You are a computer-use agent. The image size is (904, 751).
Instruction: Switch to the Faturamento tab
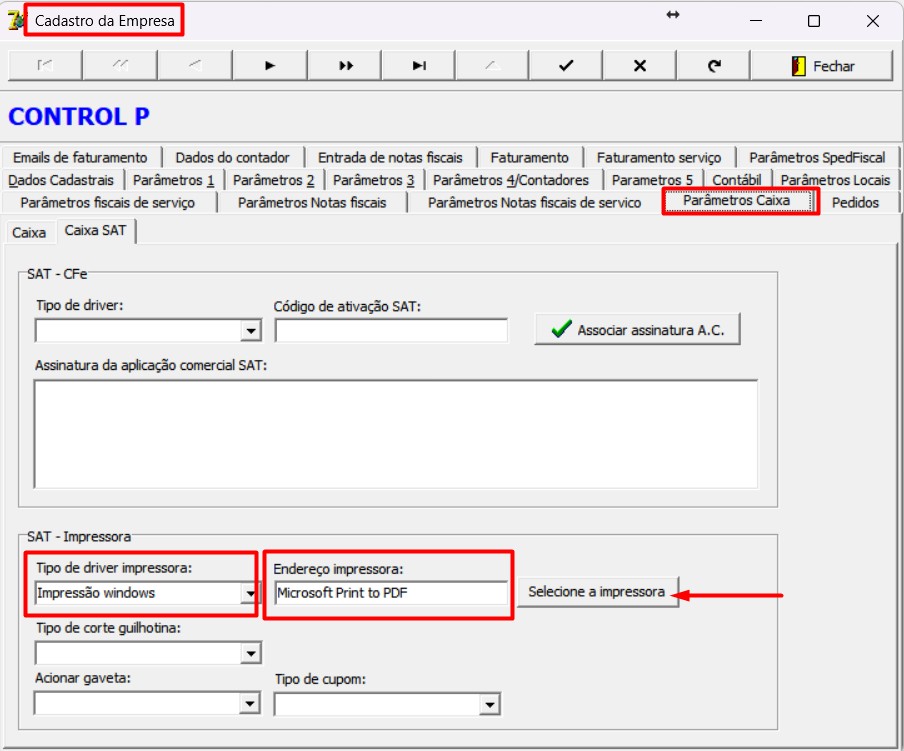pos(529,157)
